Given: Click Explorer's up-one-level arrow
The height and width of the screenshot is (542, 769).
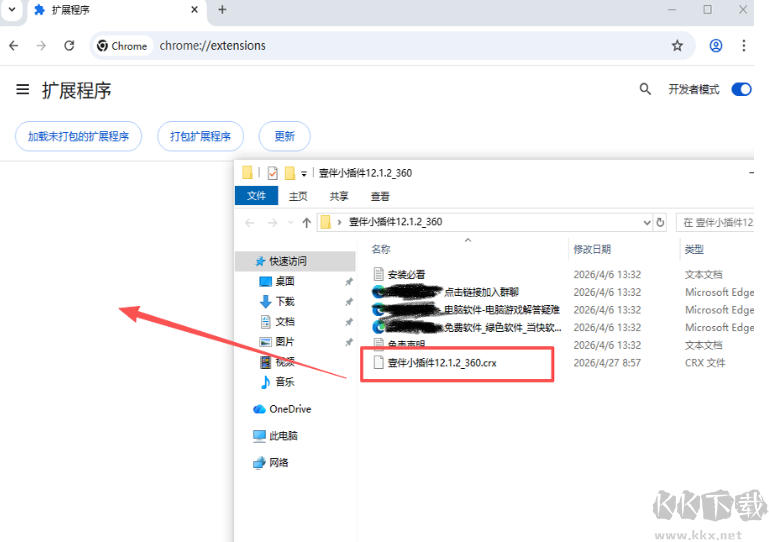Looking at the screenshot, I should (307, 223).
